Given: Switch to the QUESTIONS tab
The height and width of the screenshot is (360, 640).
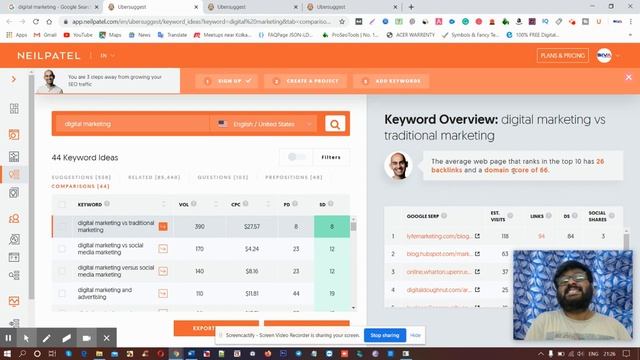Looking at the screenshot, I should click(223, 178).
